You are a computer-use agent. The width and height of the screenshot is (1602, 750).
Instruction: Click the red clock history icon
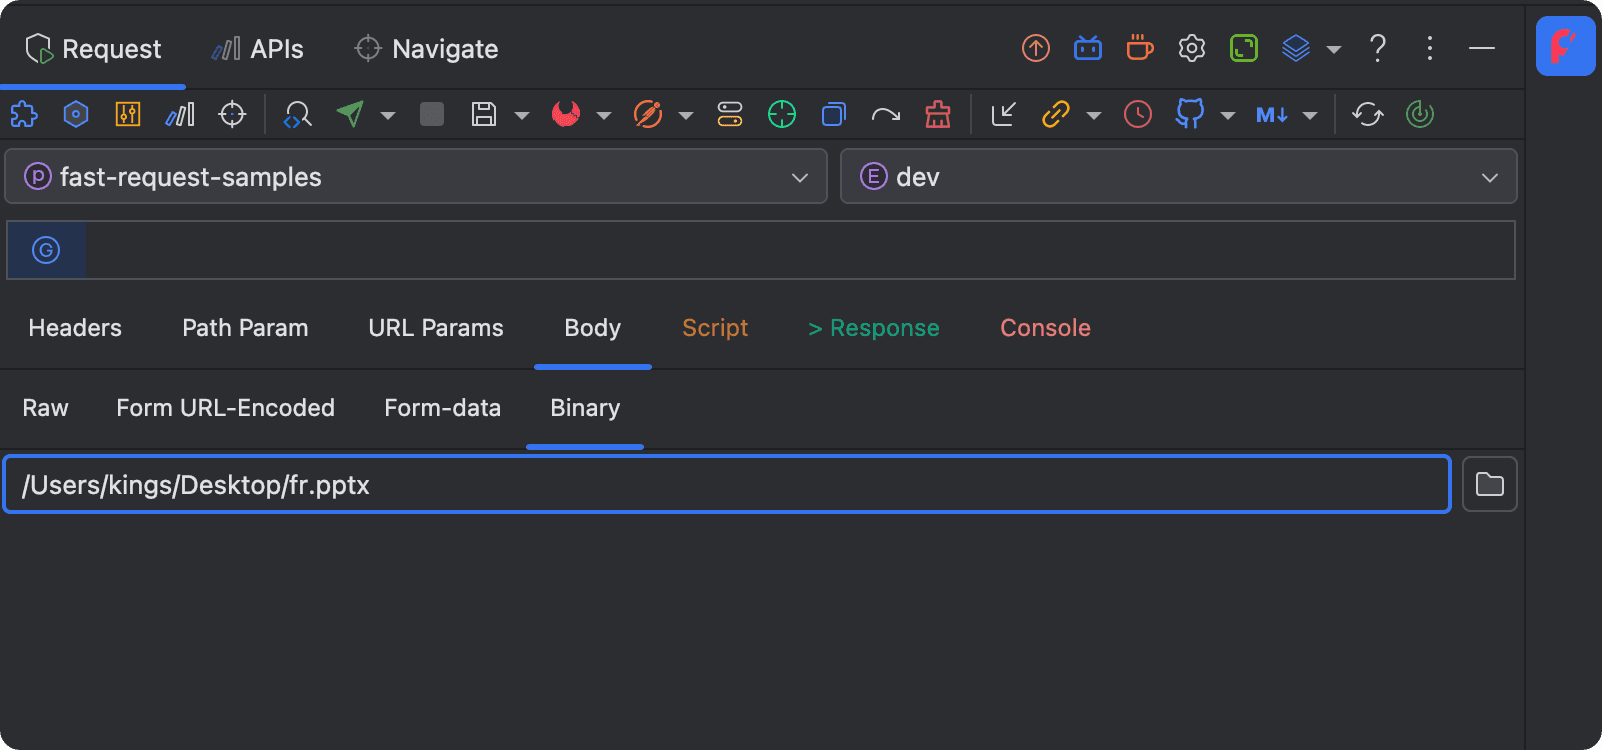(1138, 114)
